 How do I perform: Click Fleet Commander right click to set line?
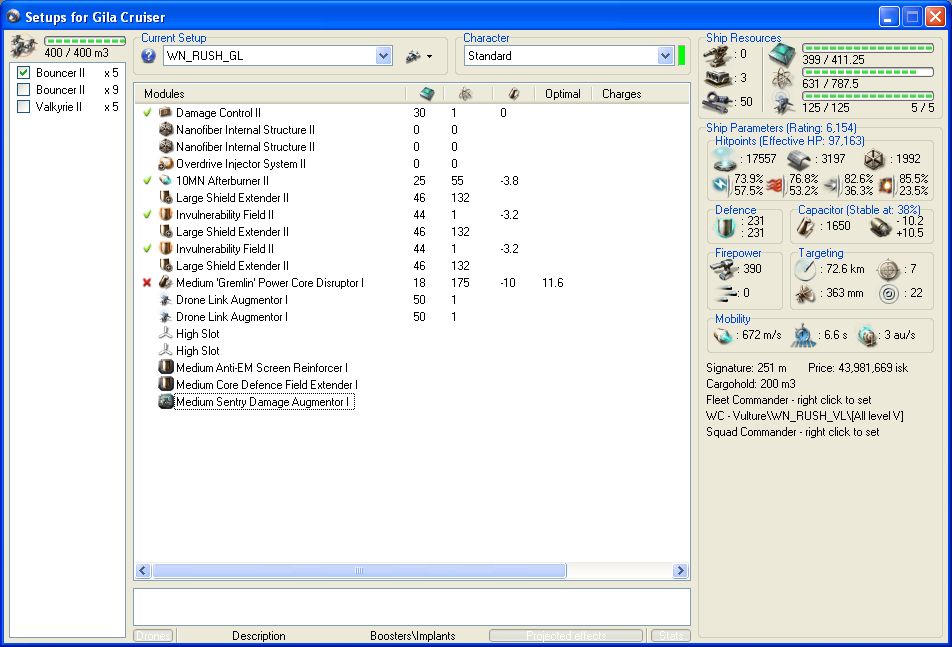pos(789,400)
